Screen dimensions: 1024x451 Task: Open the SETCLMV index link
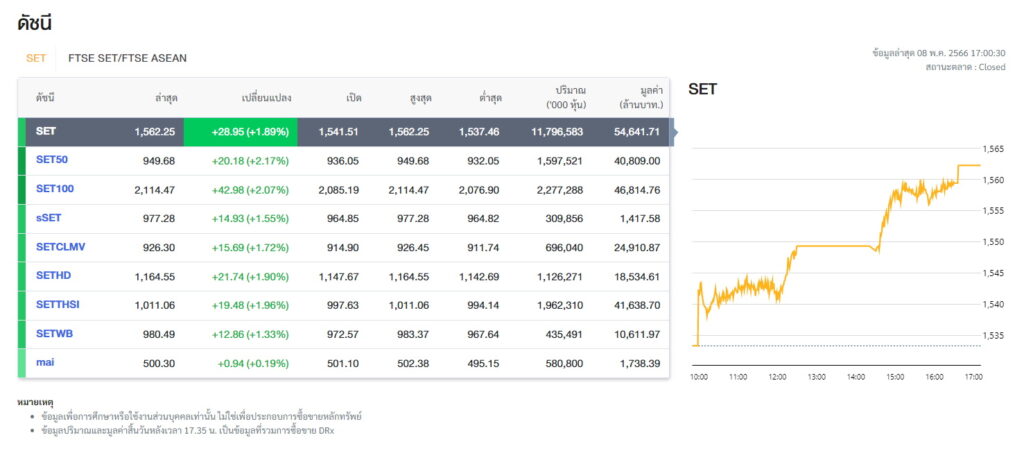coord(61,247)
